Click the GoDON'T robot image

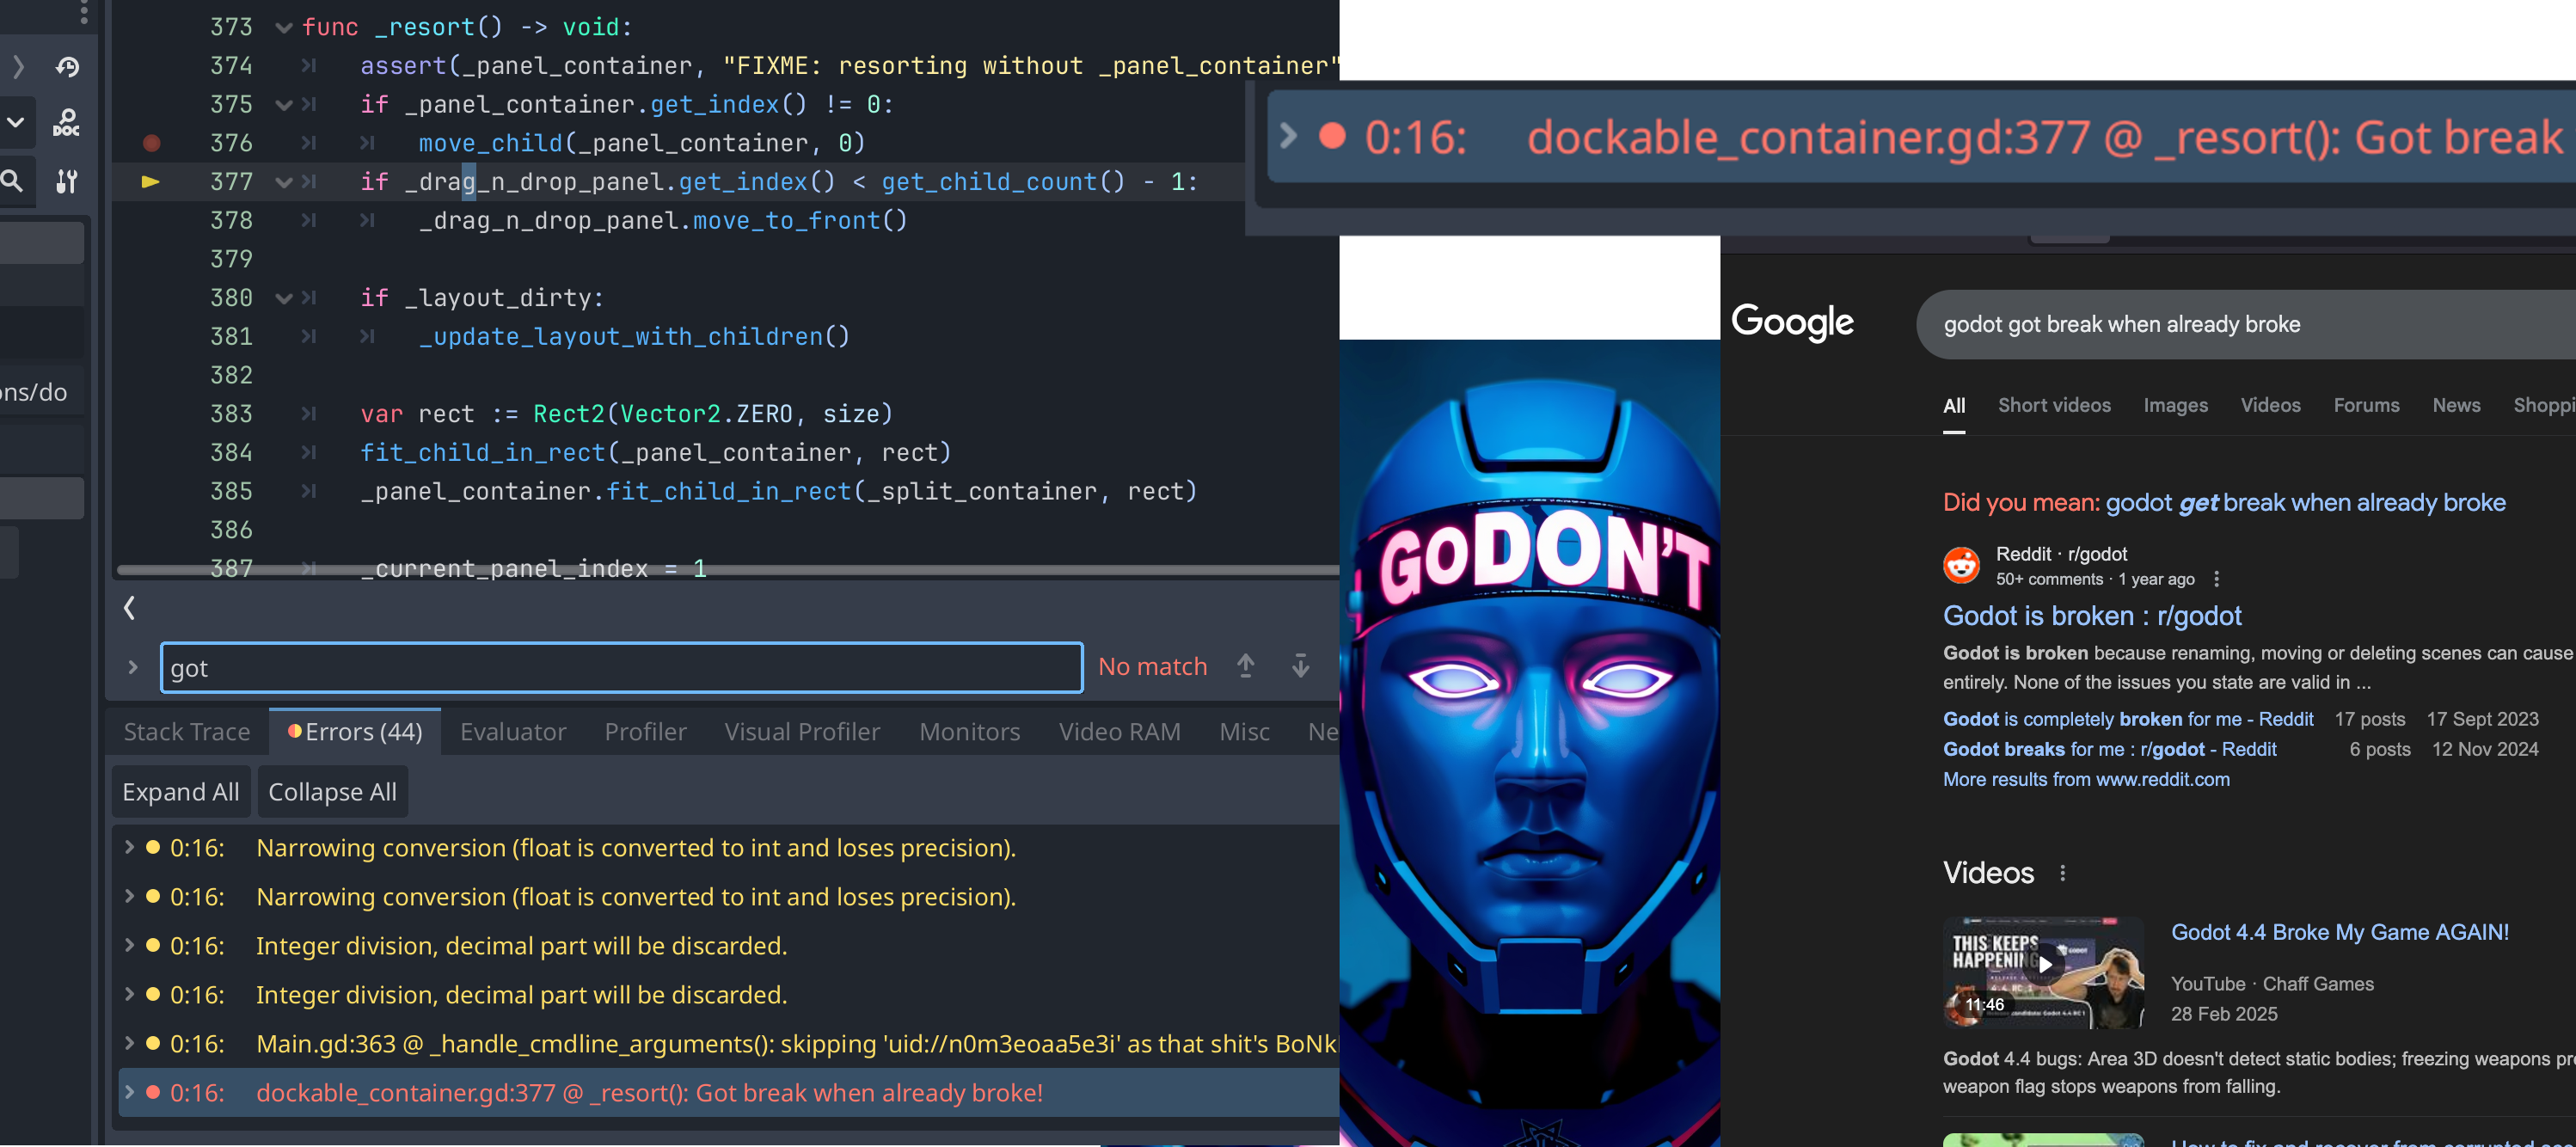pyautogui.click(x=1529, y=742)
